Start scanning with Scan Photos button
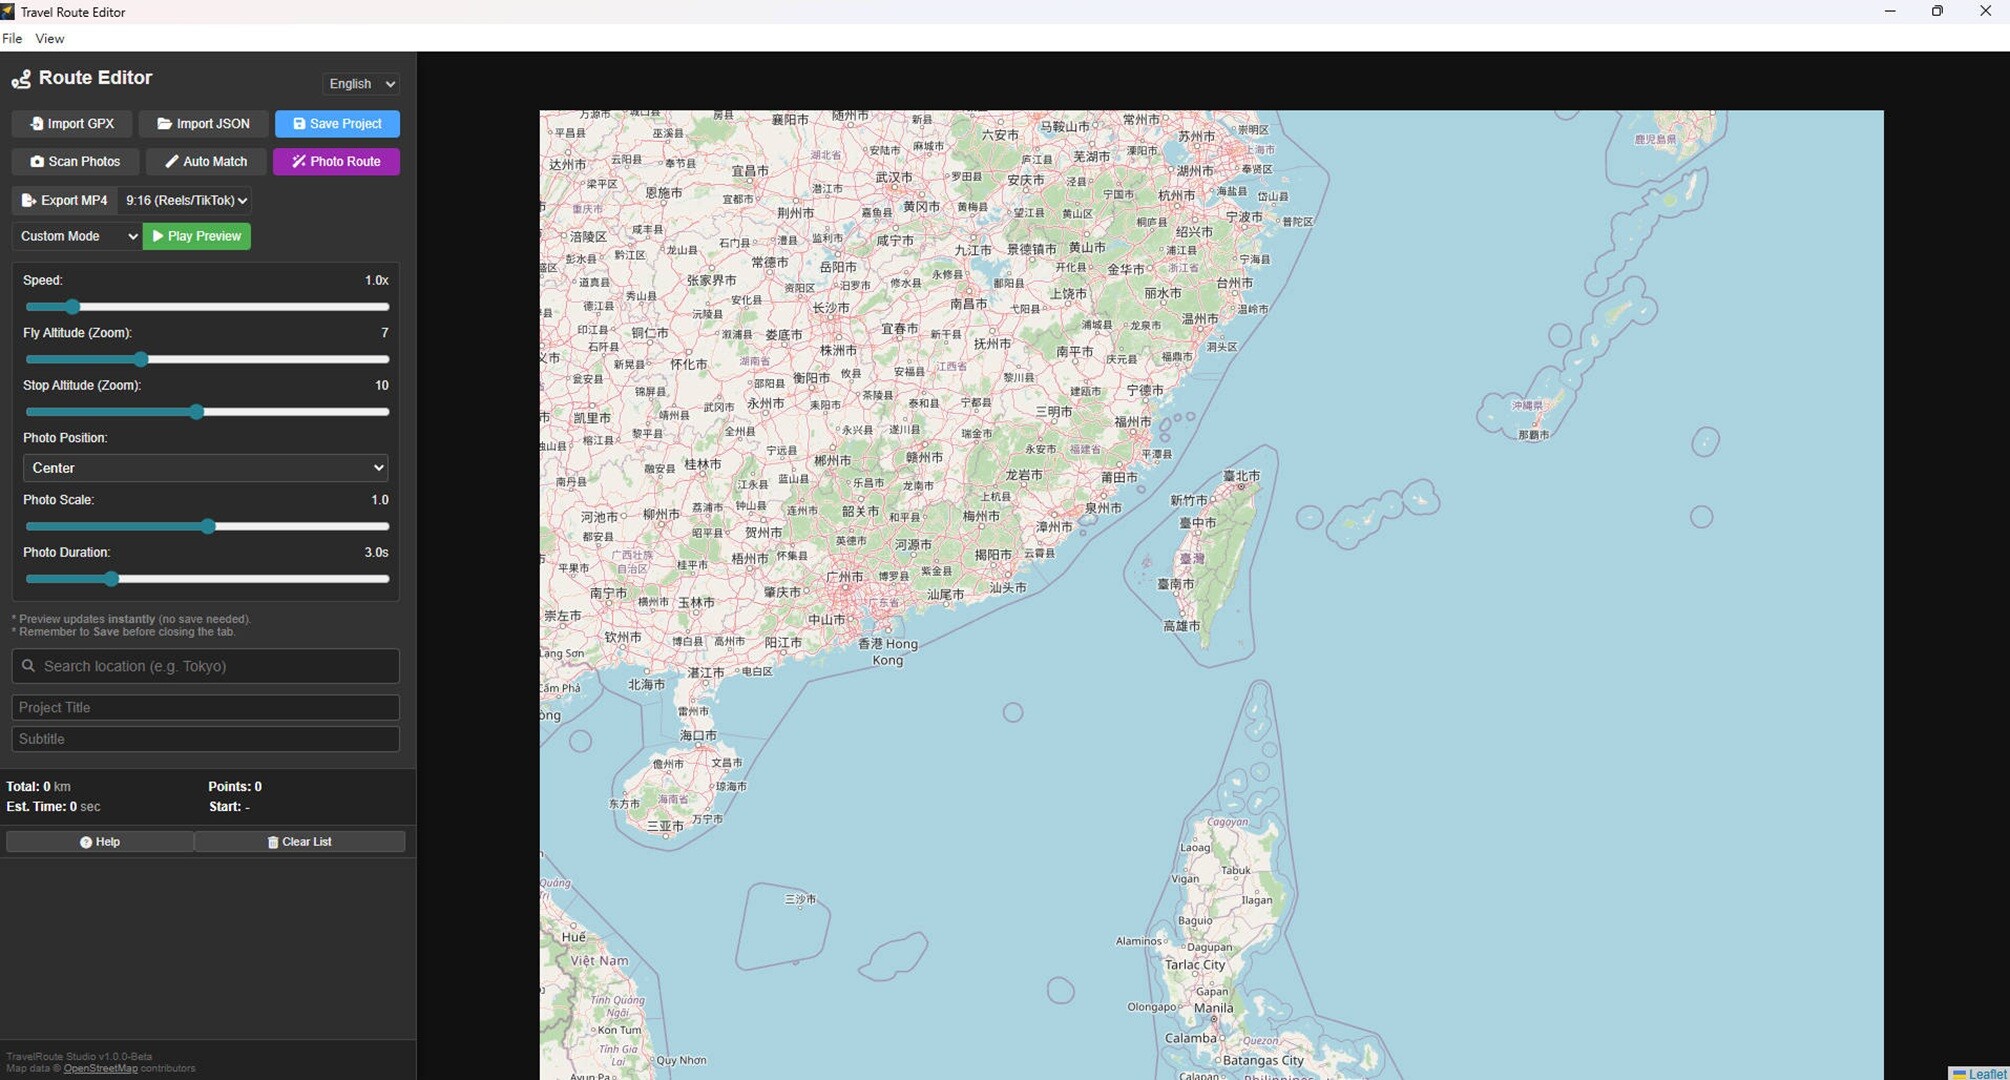This screenshot has height=1080, width=2010. 75,161
